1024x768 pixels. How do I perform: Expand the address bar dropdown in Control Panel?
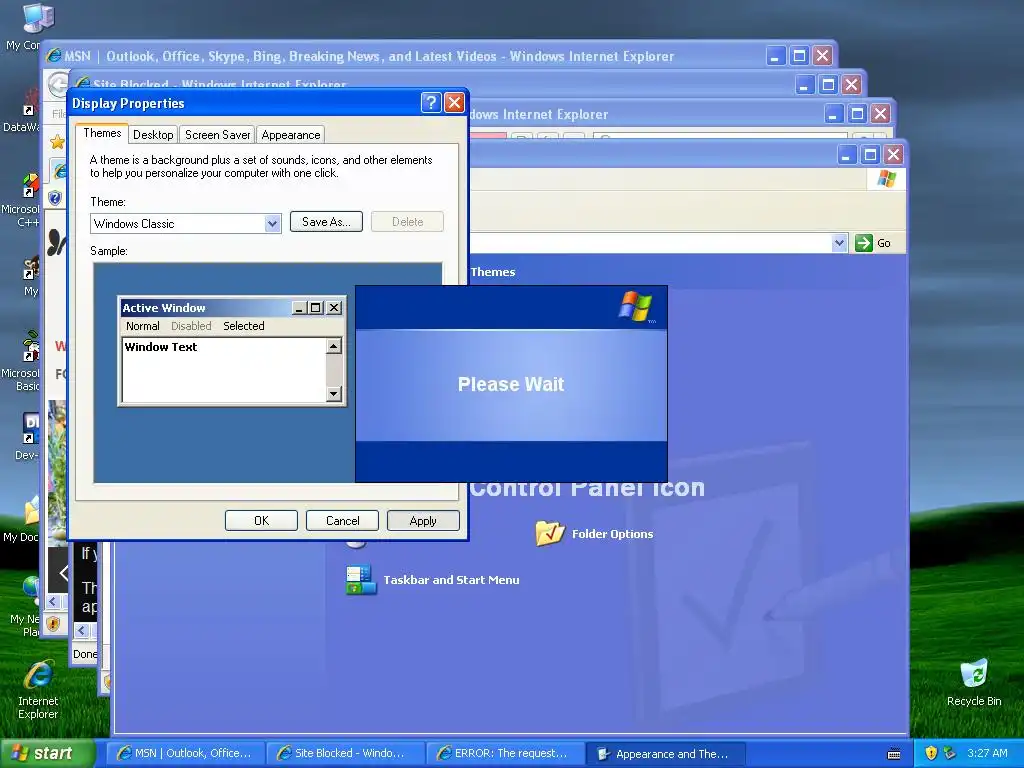click(839, 243)
